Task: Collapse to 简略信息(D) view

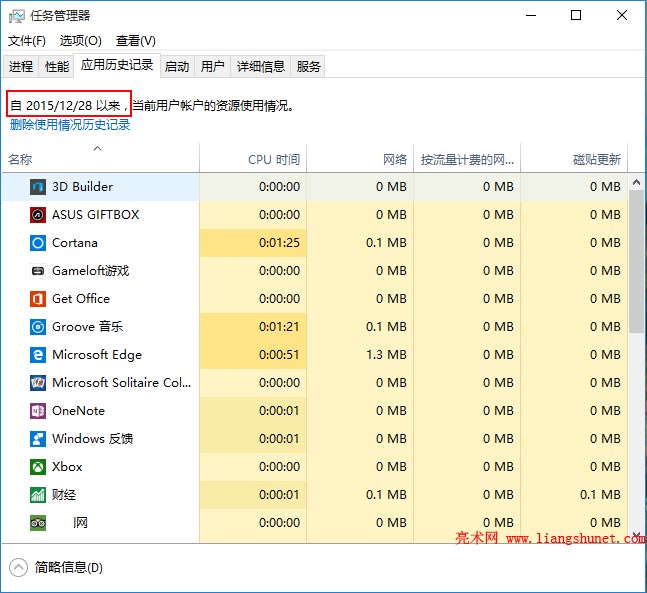Action: tap(56, 568)
